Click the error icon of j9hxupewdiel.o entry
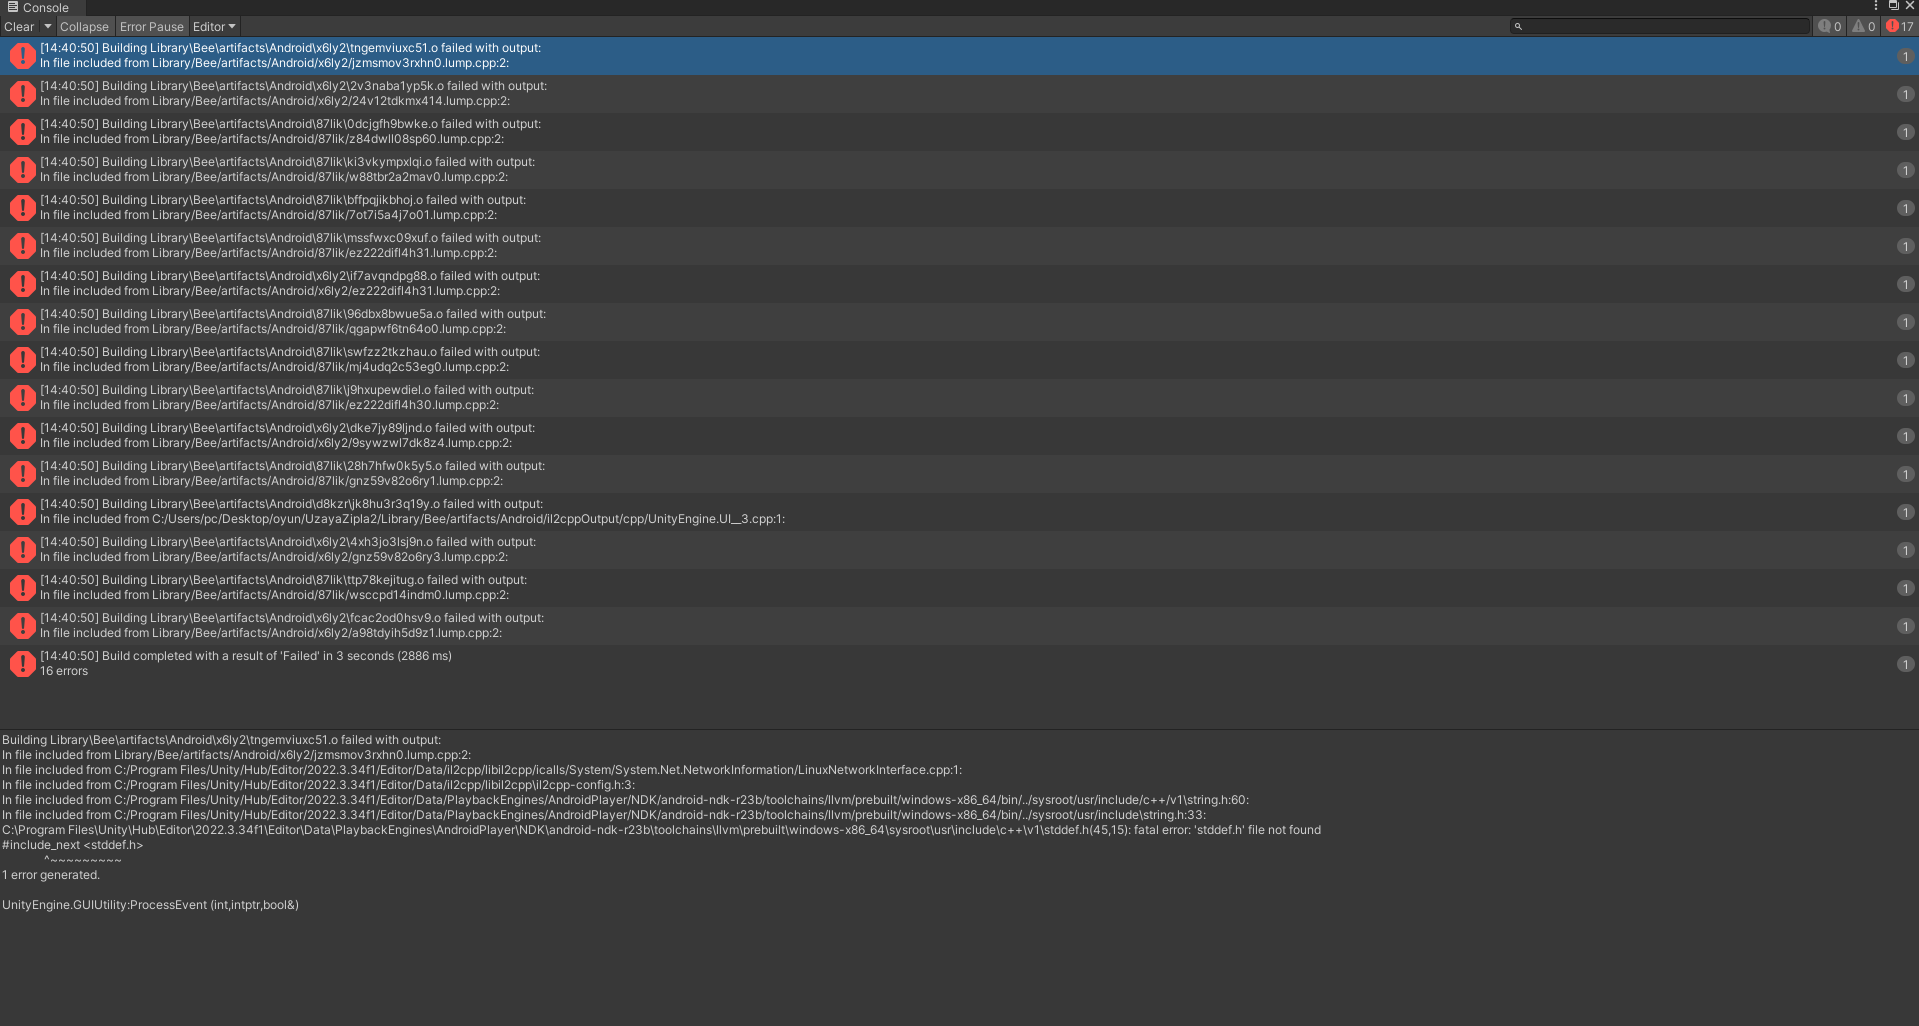The width and height of the screenshot is (1919, 1026). click(x=22, y=398)
